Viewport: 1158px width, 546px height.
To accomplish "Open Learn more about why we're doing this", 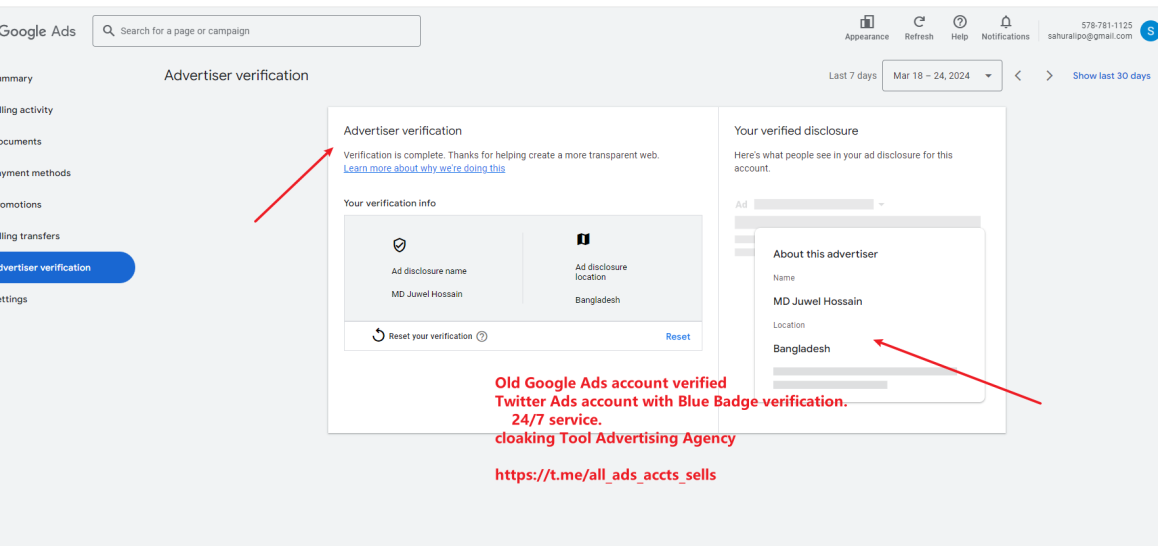I will (x=424, y=168).
